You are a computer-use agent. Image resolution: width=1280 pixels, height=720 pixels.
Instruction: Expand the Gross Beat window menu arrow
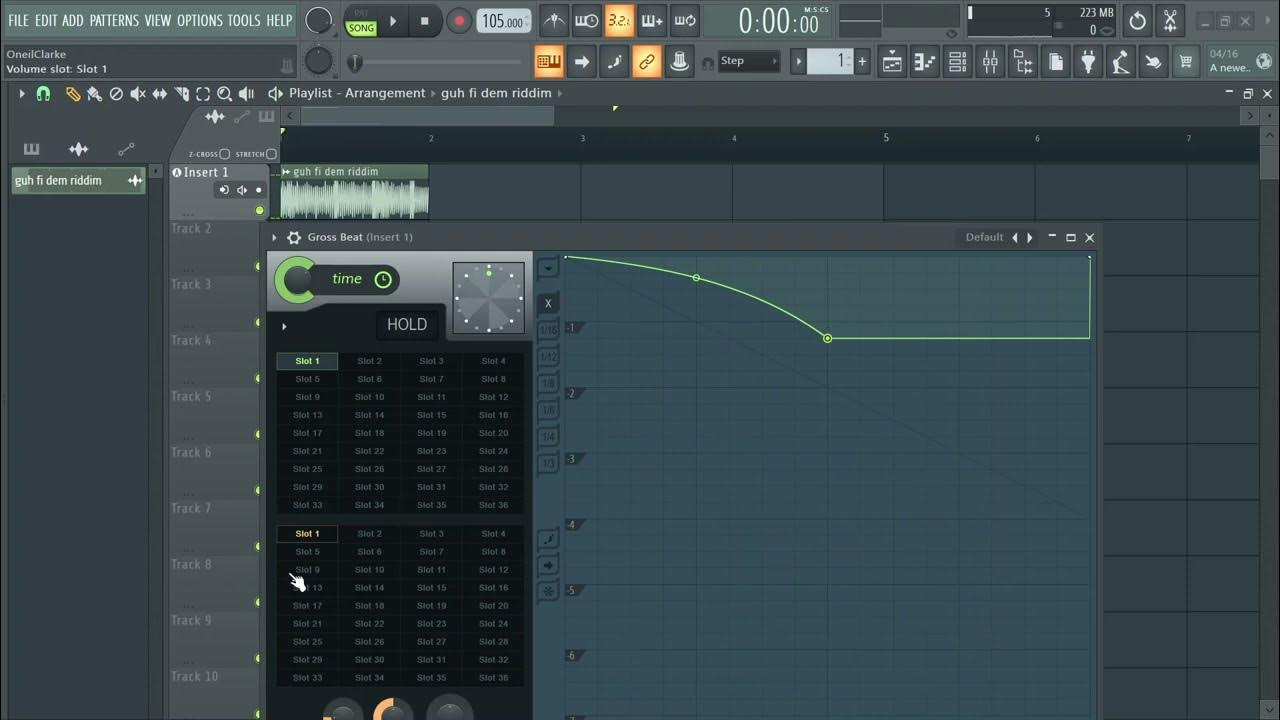274,237
